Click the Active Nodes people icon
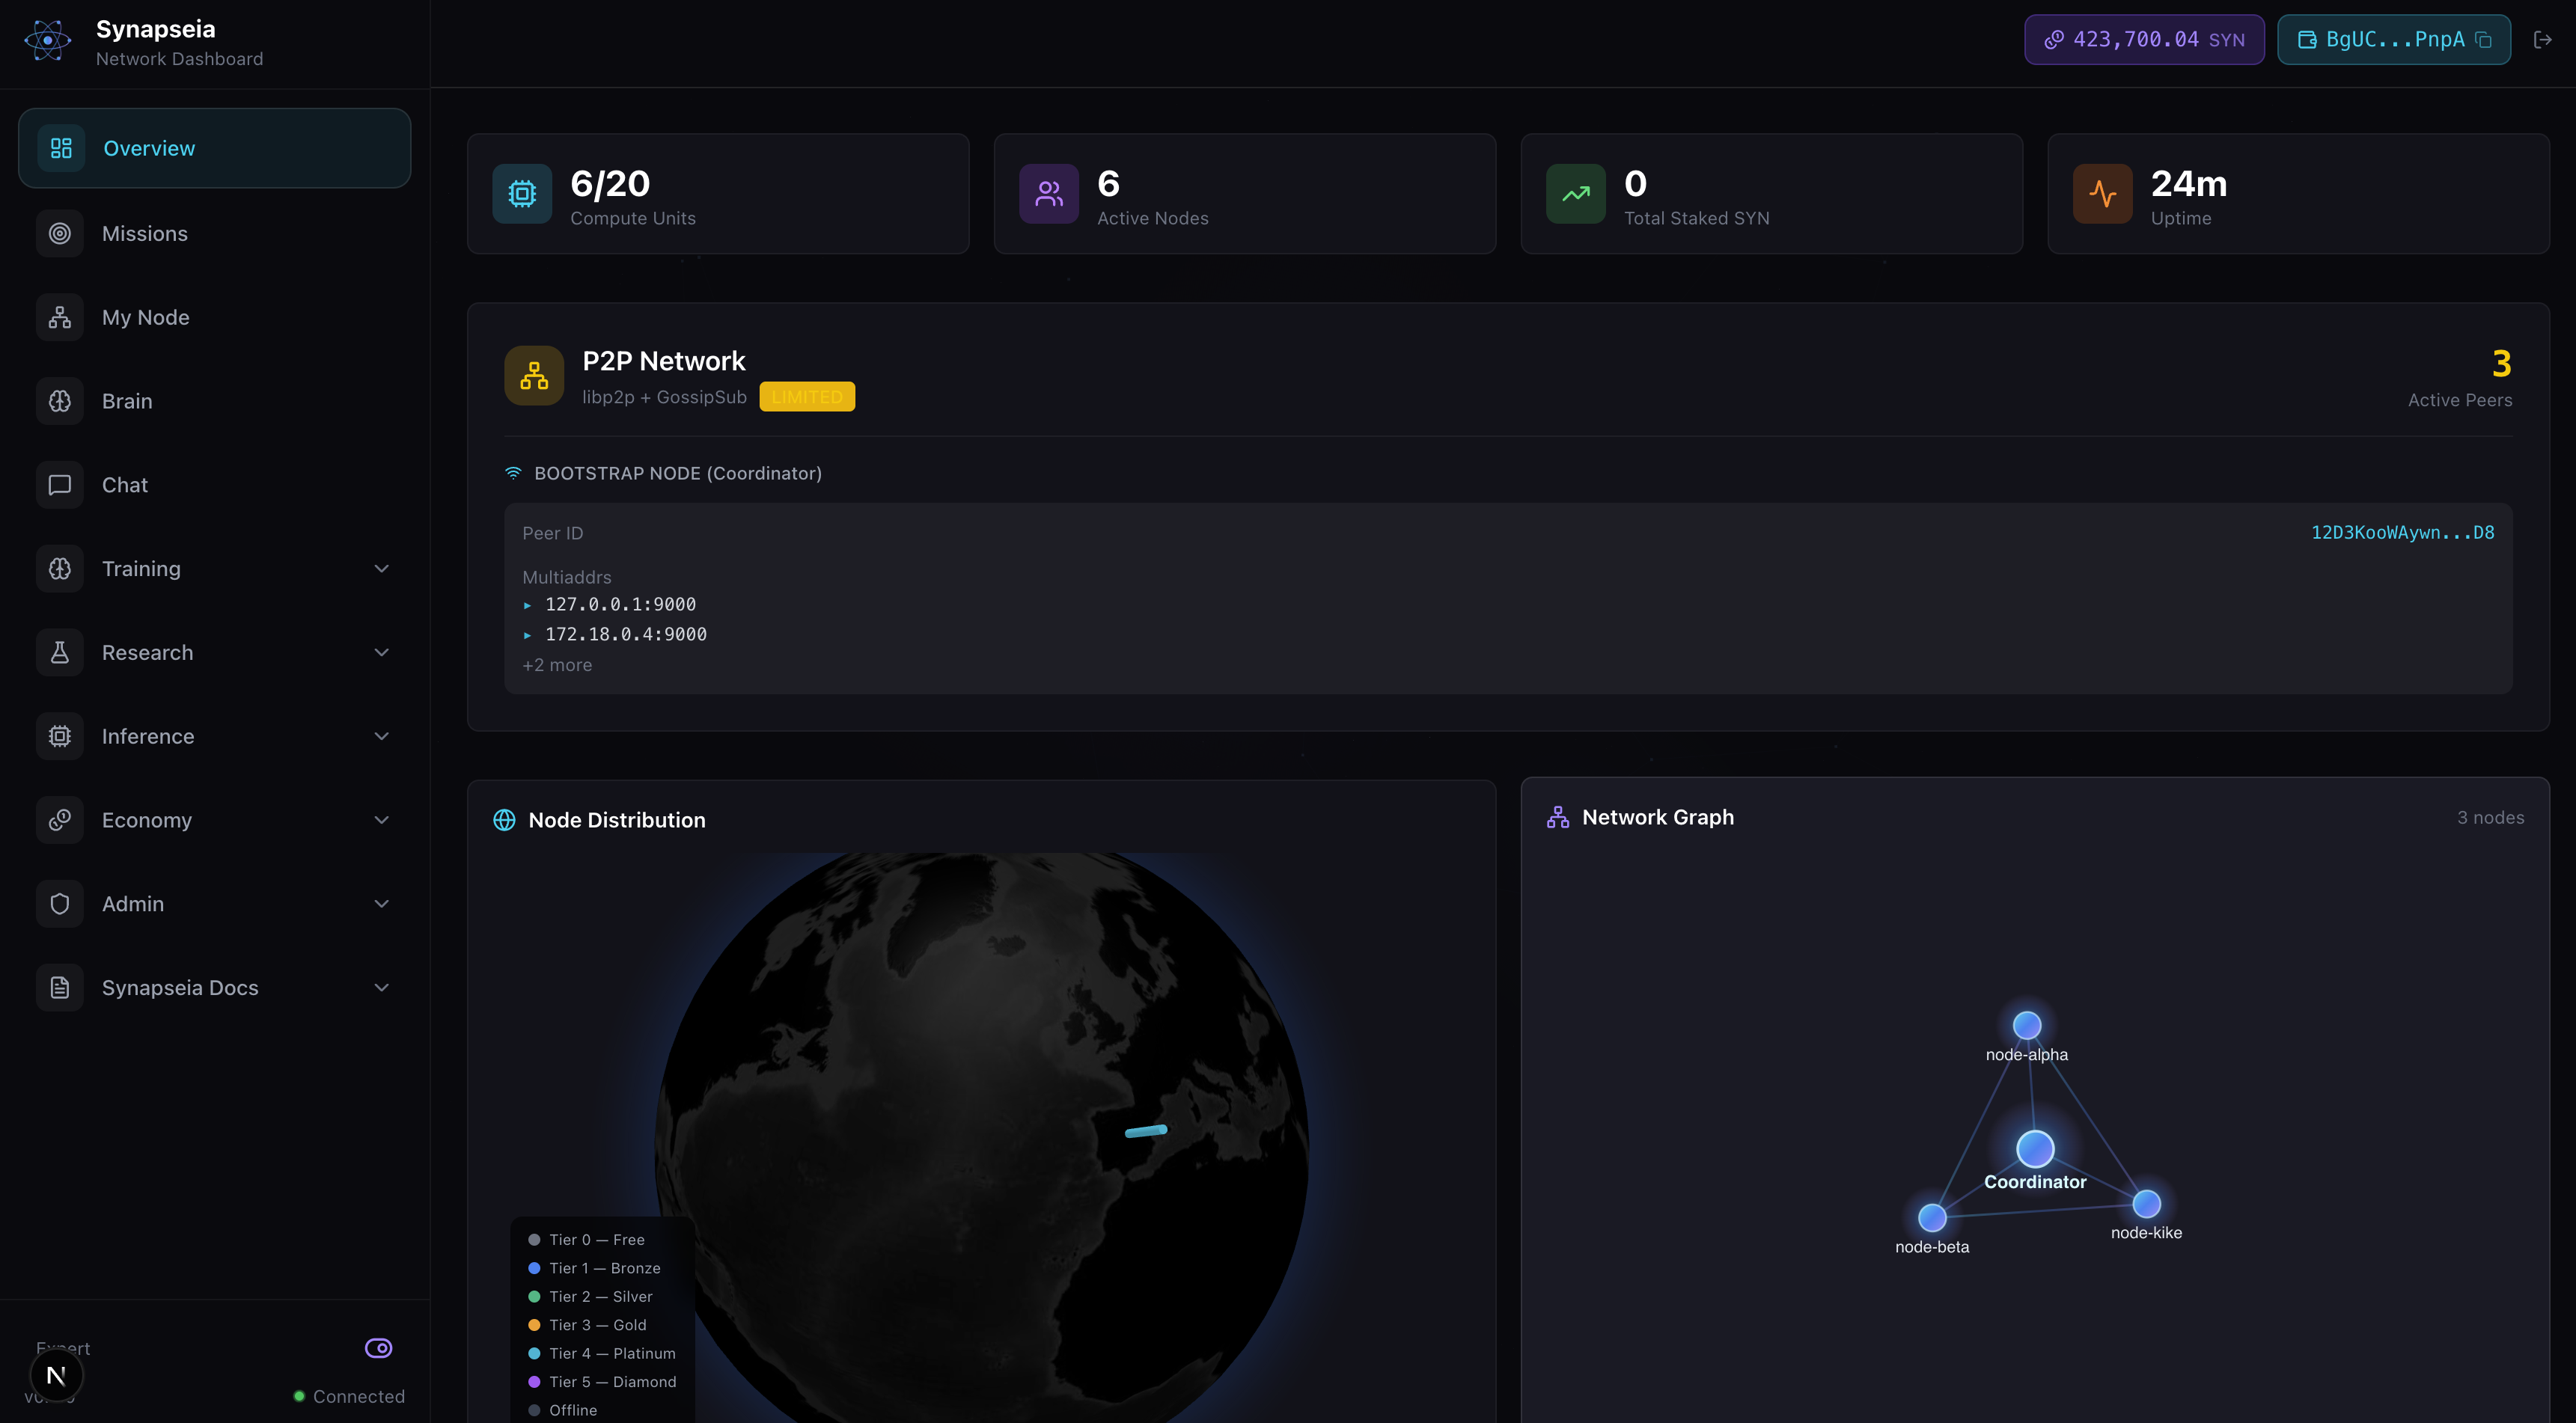 click(1049, 194)
